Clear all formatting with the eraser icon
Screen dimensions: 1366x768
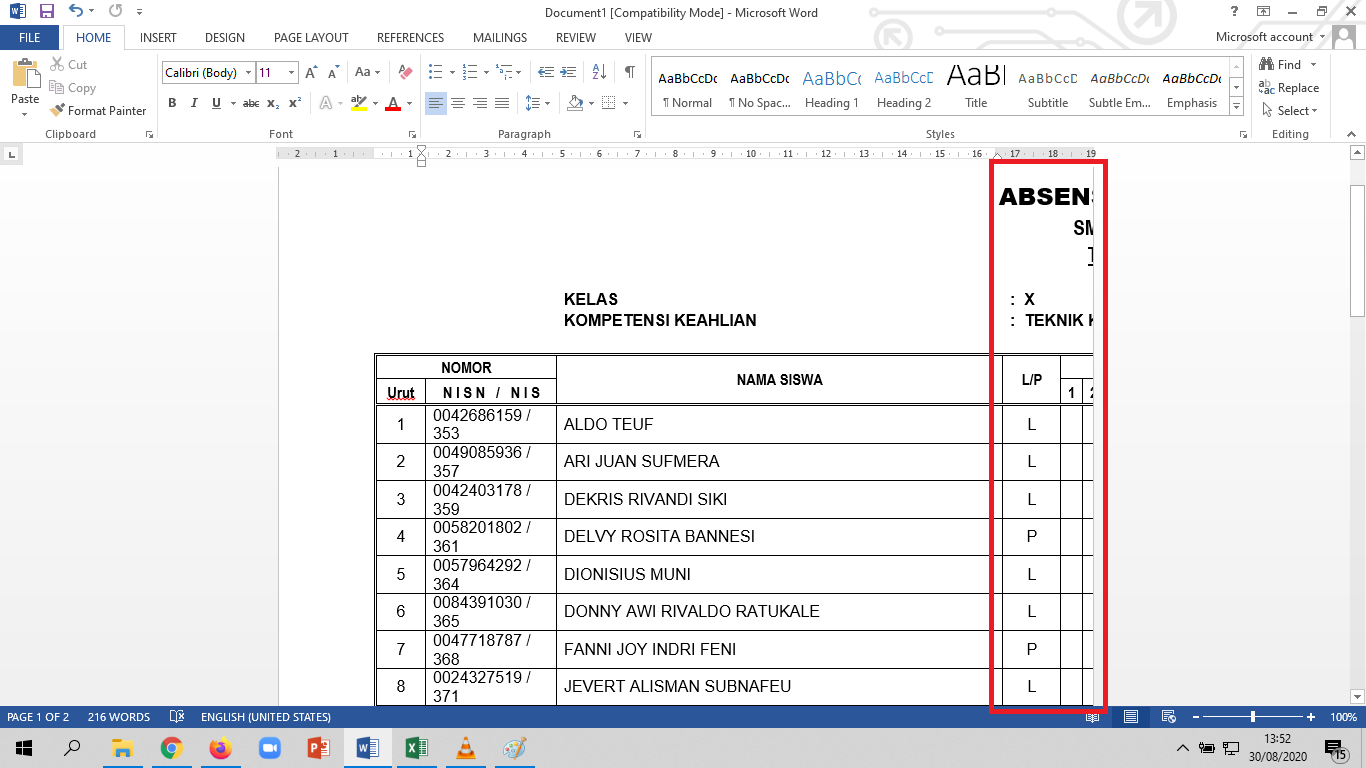pyautogui.click(x=404, y=72)
